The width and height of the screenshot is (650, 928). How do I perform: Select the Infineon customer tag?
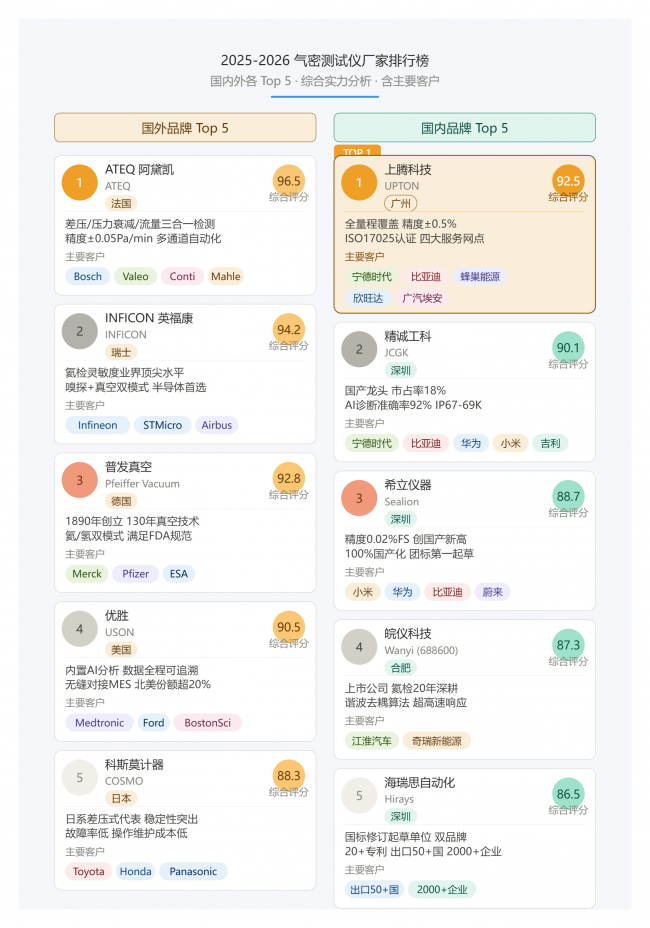98,425
